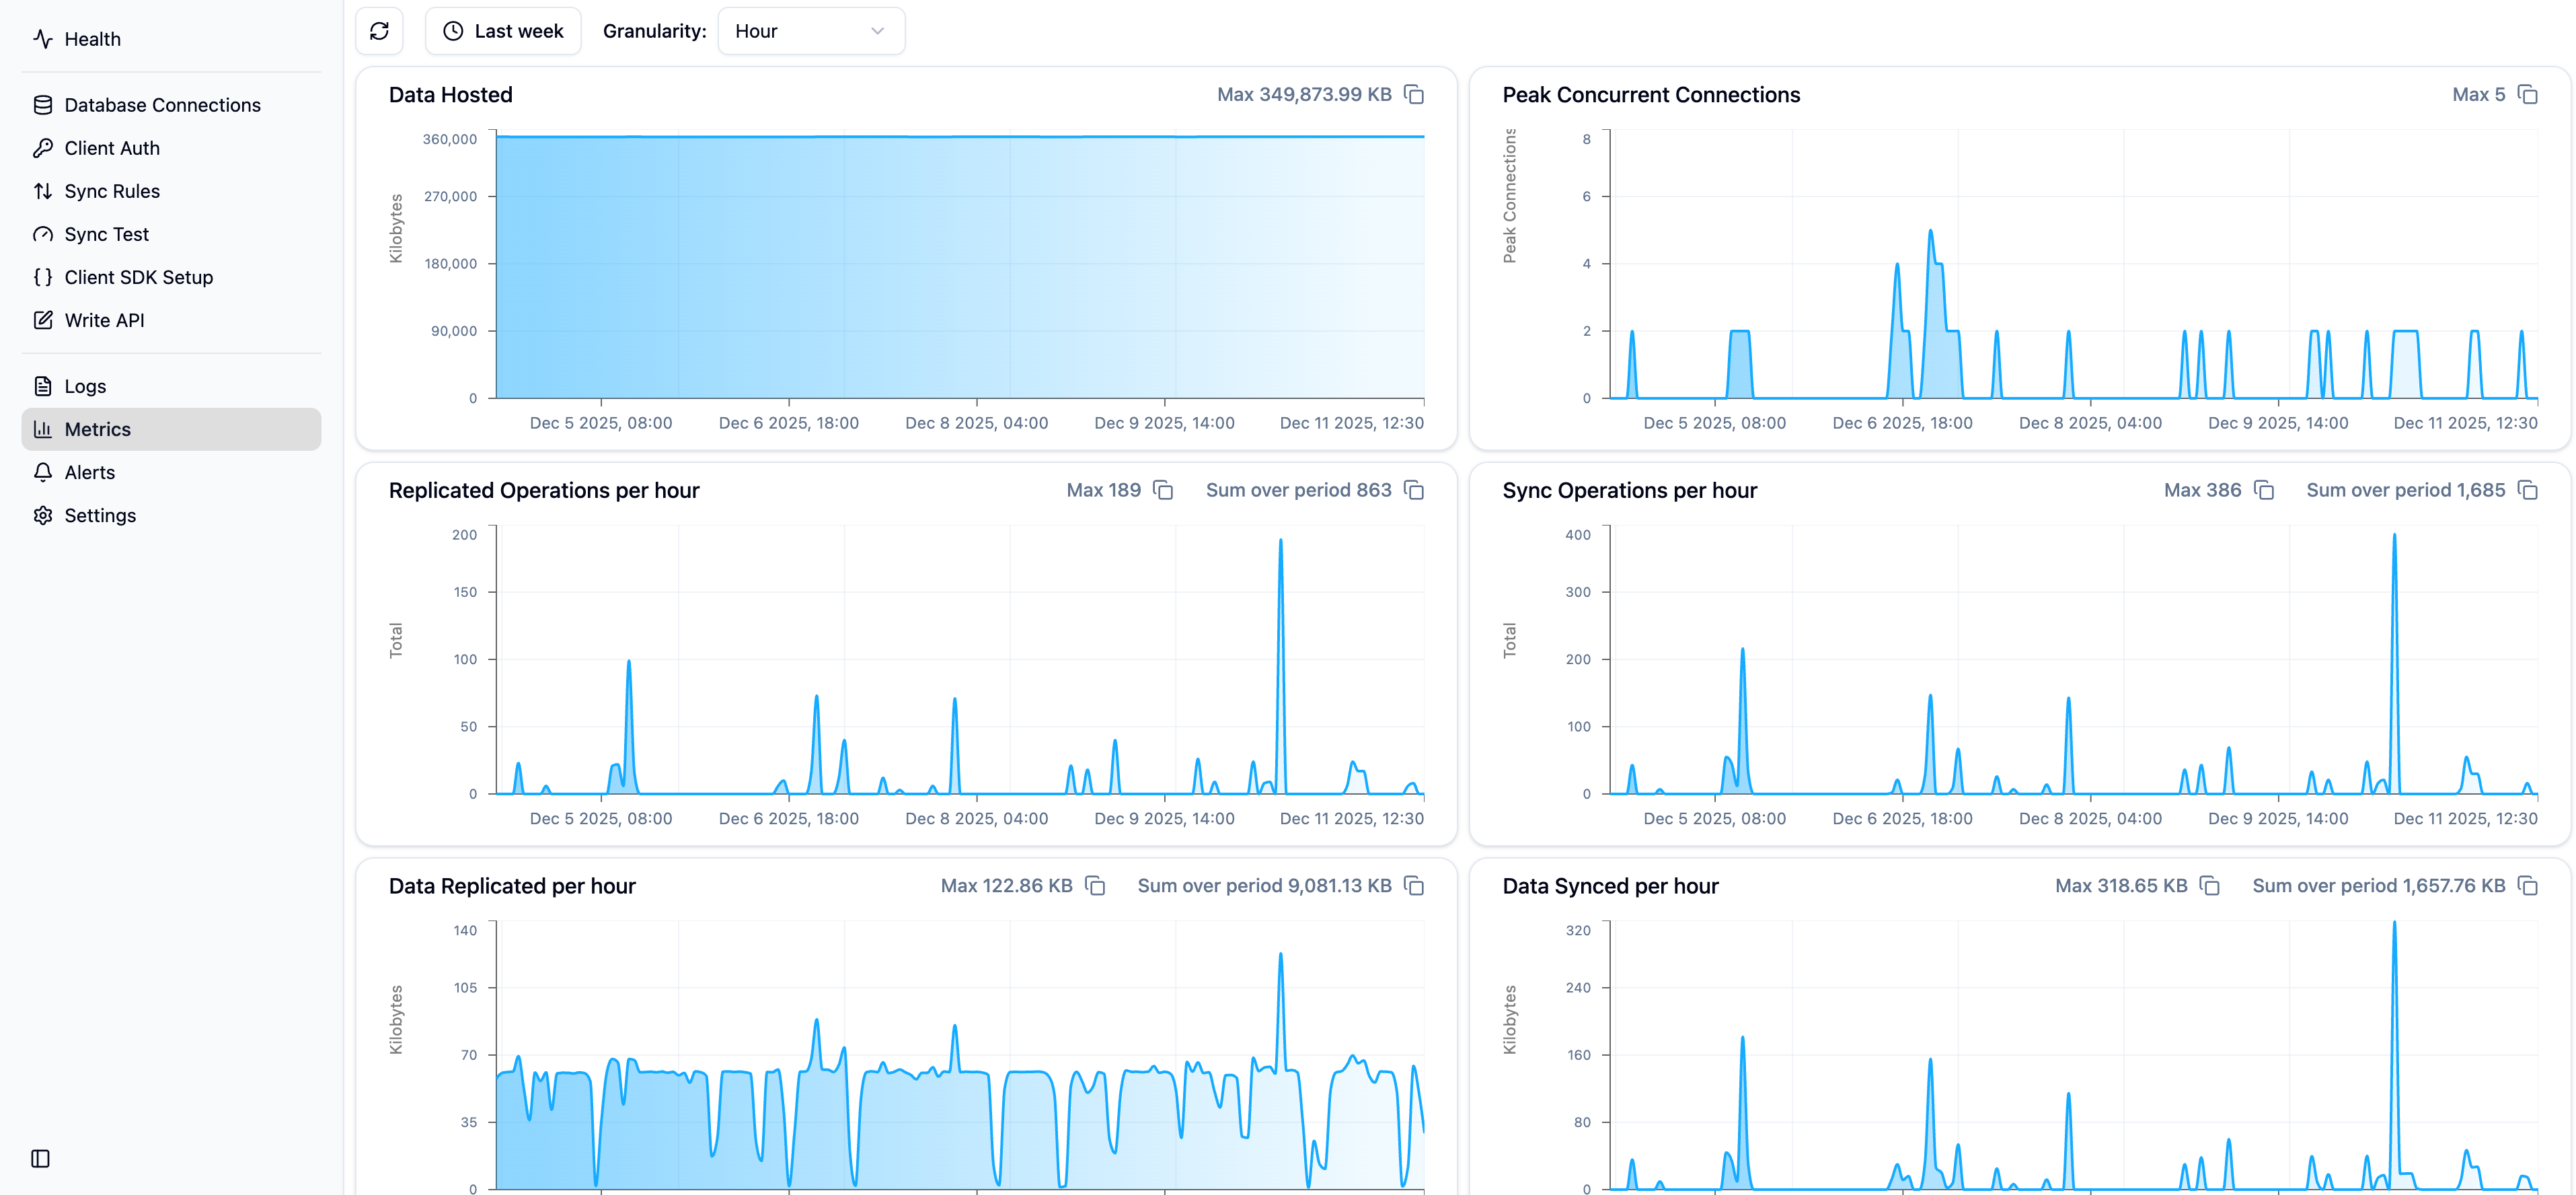Copy Sync Operations sum over period

point(2527,490)
